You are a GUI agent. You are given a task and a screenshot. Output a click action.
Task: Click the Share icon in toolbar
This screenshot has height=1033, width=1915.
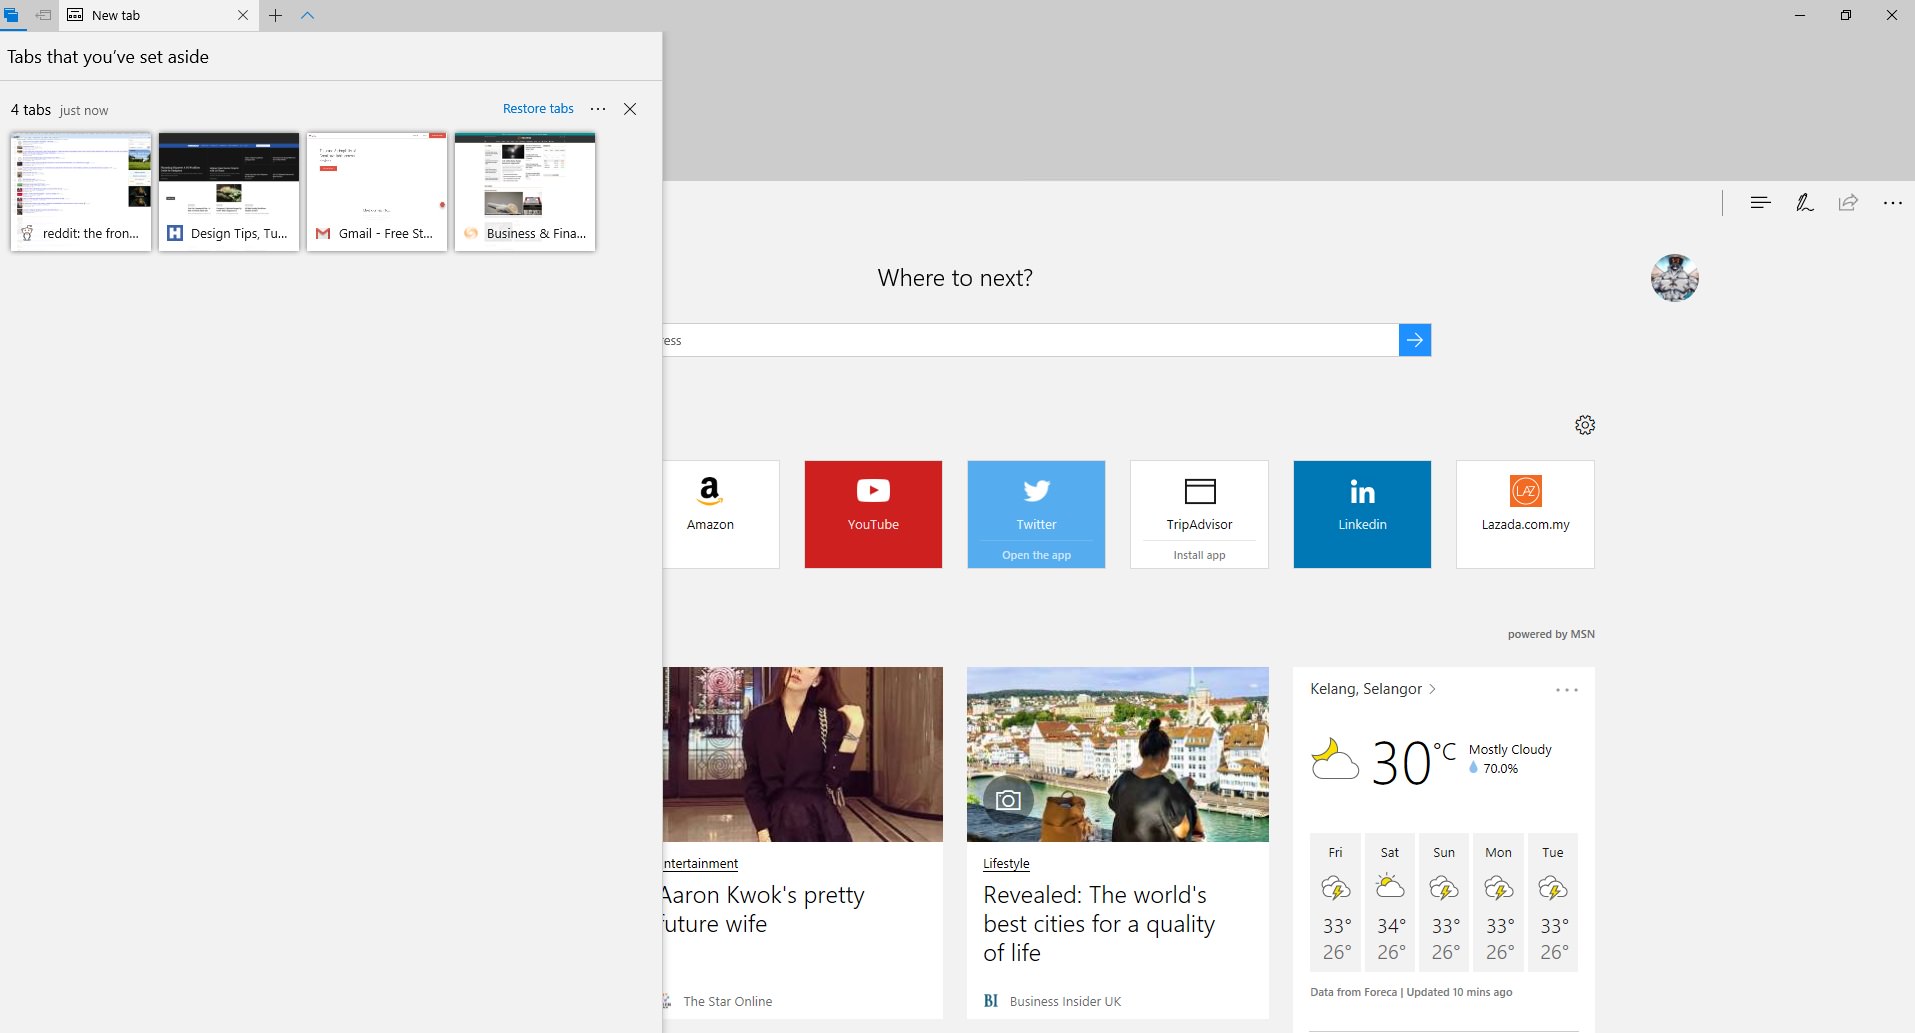[x=1848, y=203]
